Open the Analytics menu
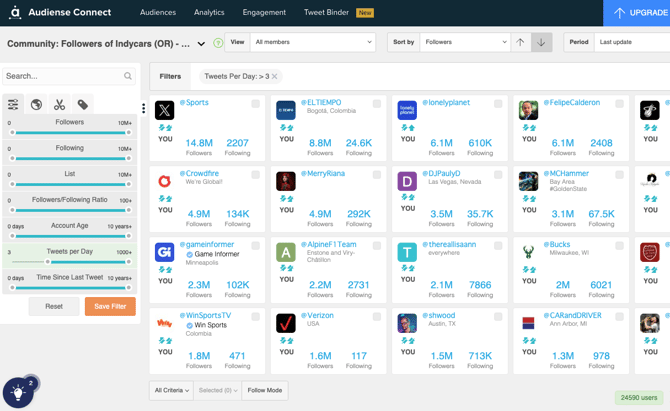The image size is (670, 411). point(209,12)
